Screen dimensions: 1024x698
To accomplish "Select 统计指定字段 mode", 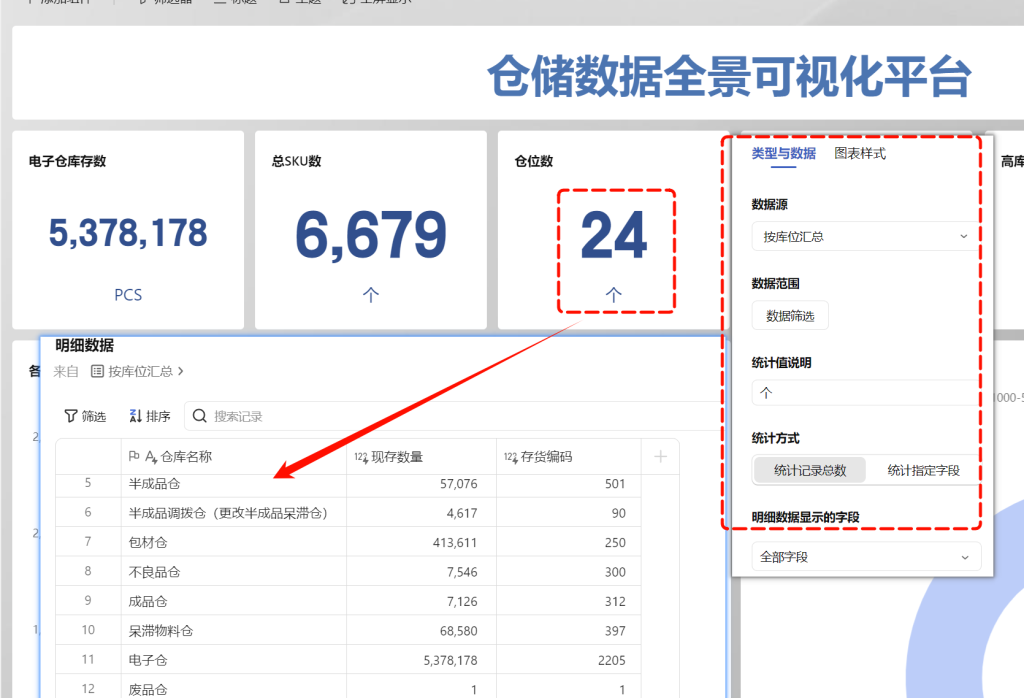I will [x=923, y=470].
